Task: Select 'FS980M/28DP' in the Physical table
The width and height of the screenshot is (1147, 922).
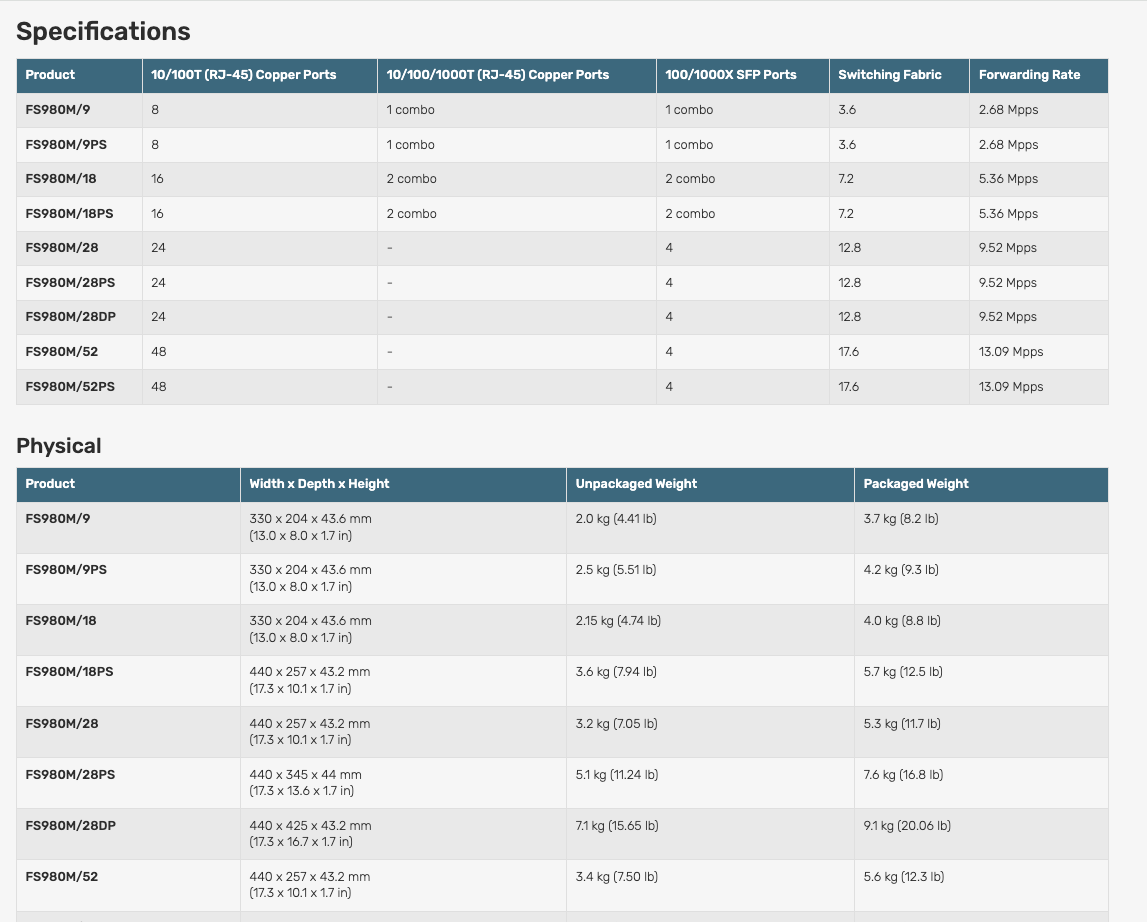Action: (x=70, y=825)
